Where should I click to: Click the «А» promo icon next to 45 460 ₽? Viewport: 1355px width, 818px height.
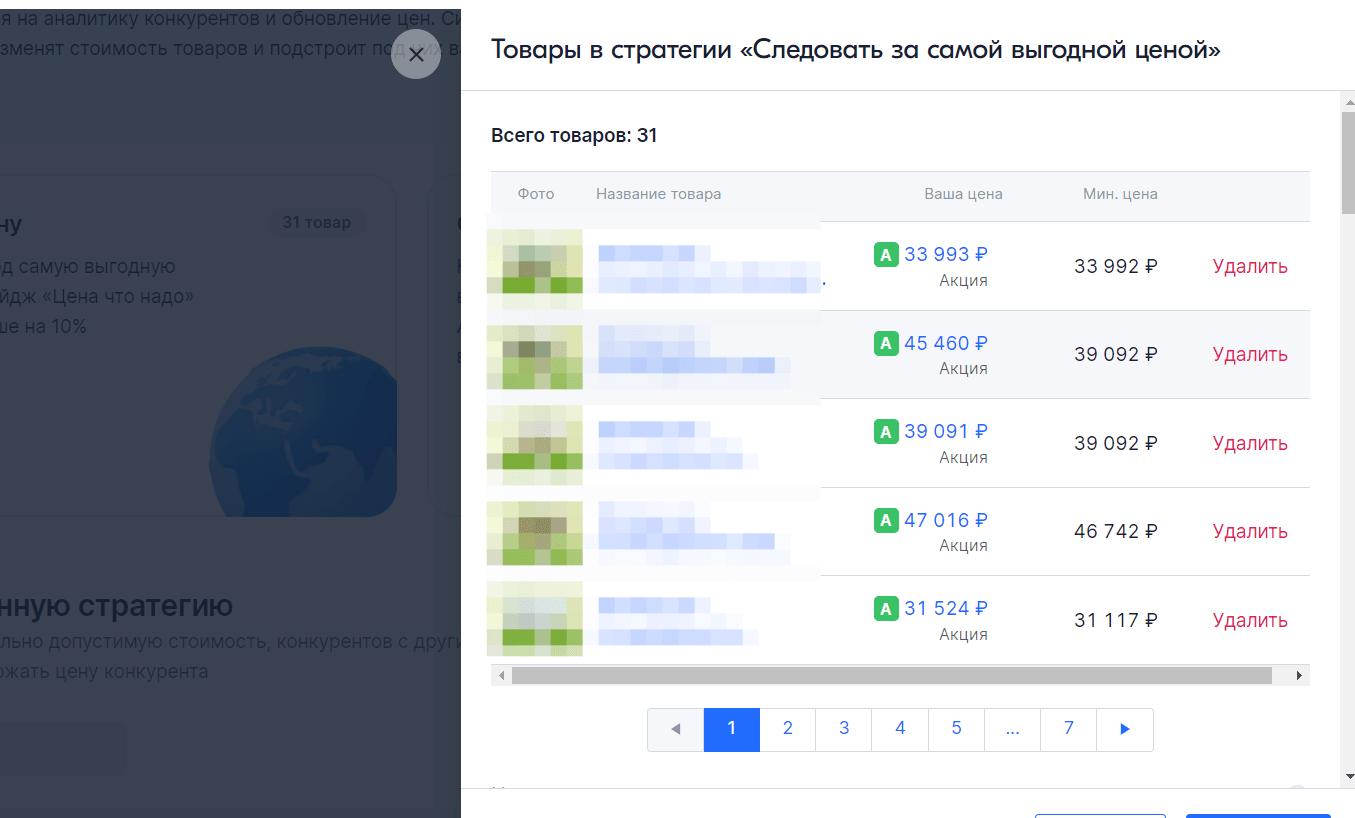click(x=886, y=343)
